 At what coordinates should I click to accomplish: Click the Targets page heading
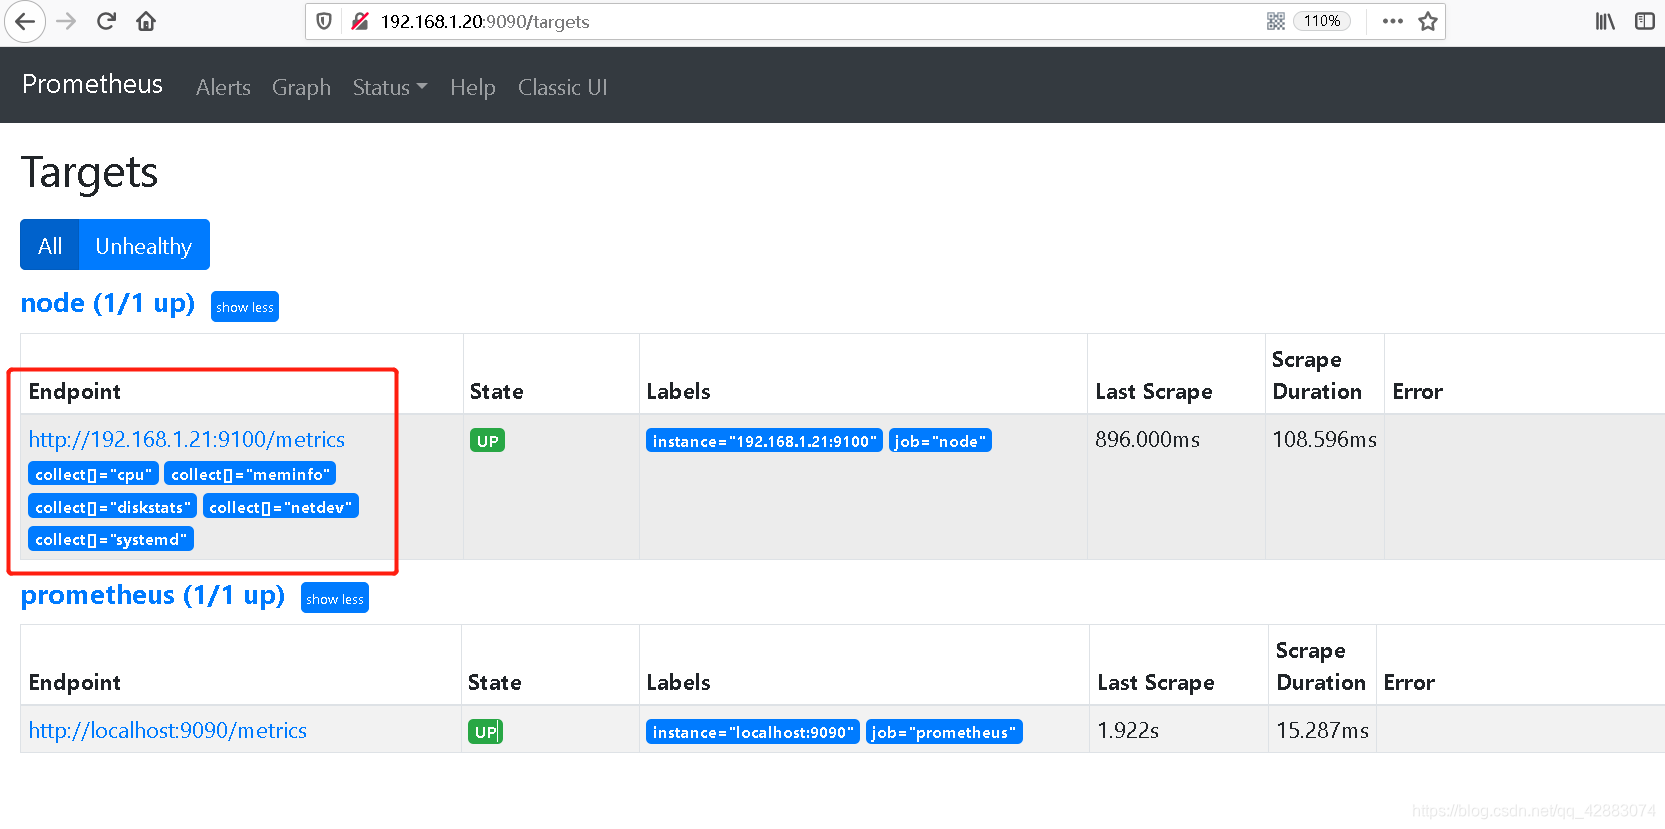tap(89, 172)
